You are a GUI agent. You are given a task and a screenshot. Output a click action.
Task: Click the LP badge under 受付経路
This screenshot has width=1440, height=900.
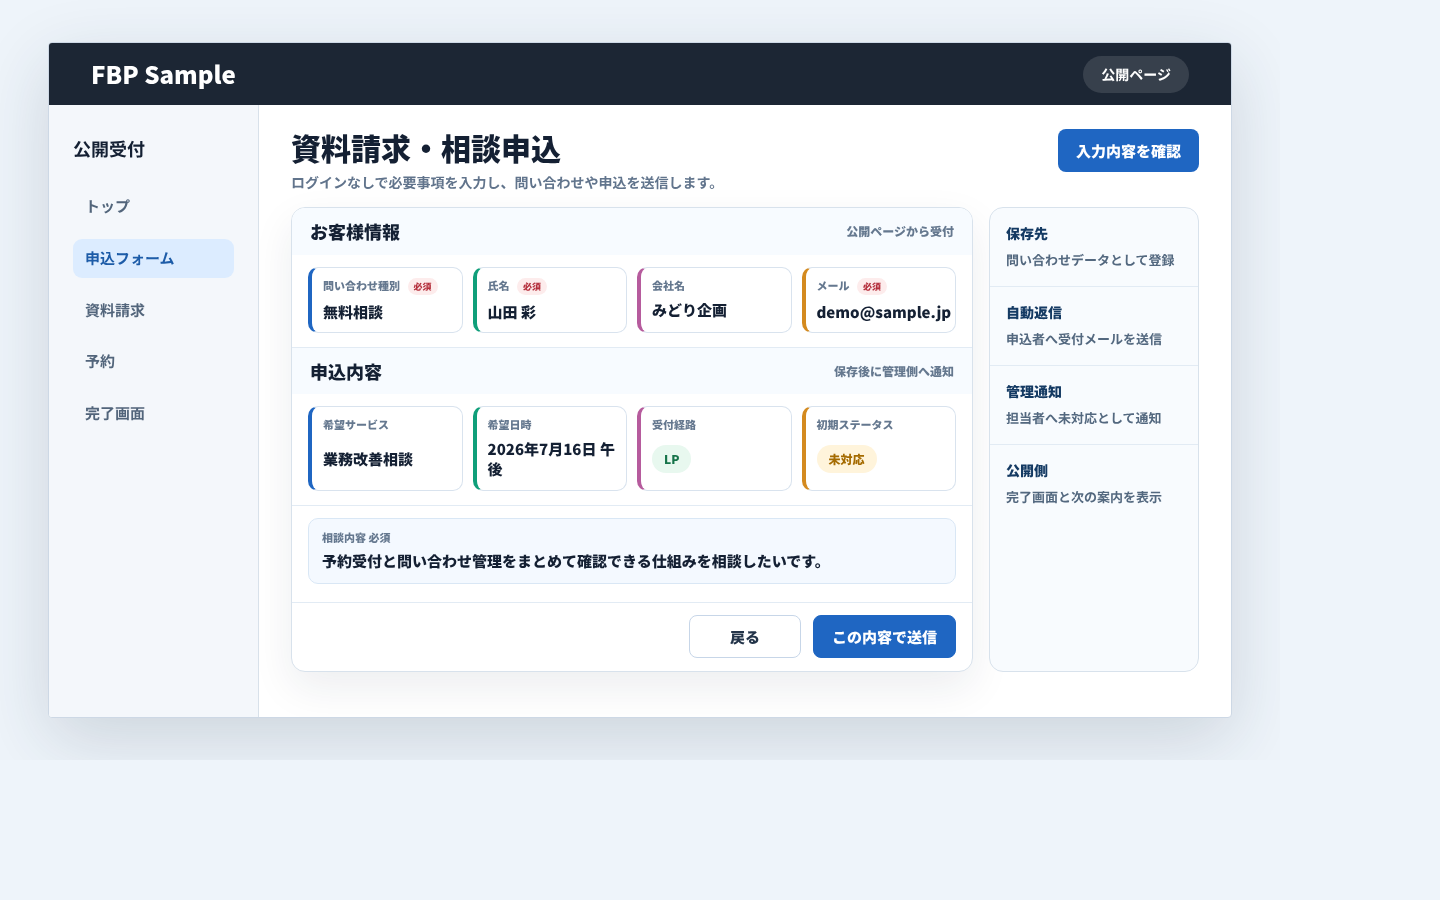pyautogui.click(x=671, y=459)
